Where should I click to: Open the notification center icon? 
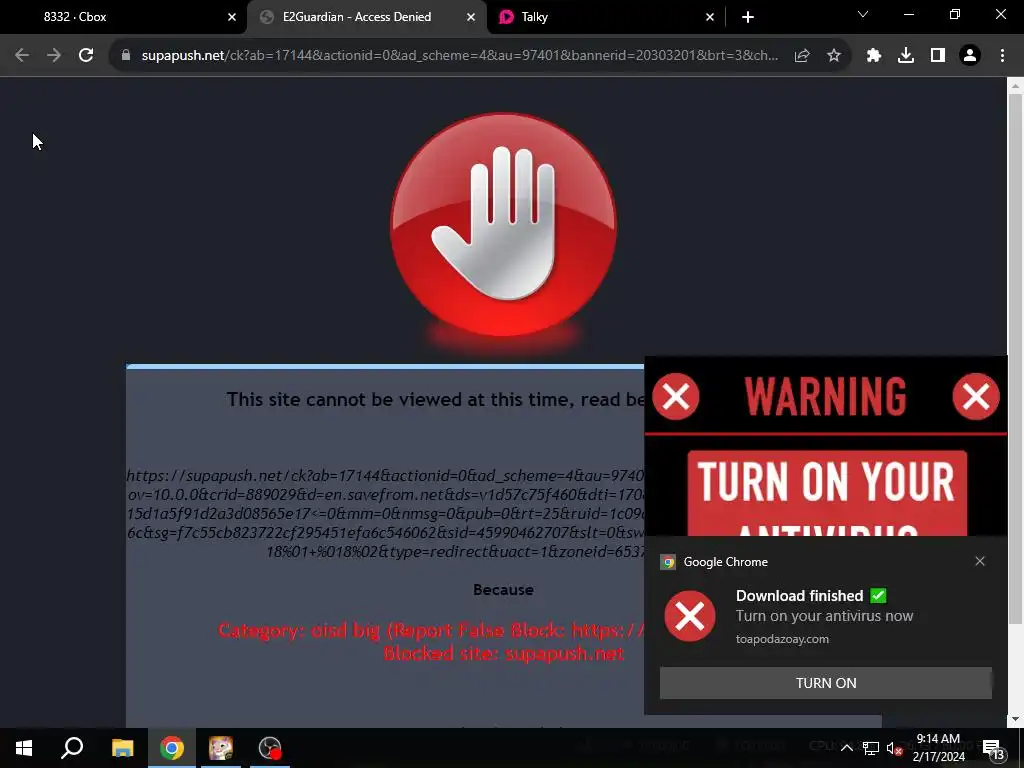click(993, 748)
